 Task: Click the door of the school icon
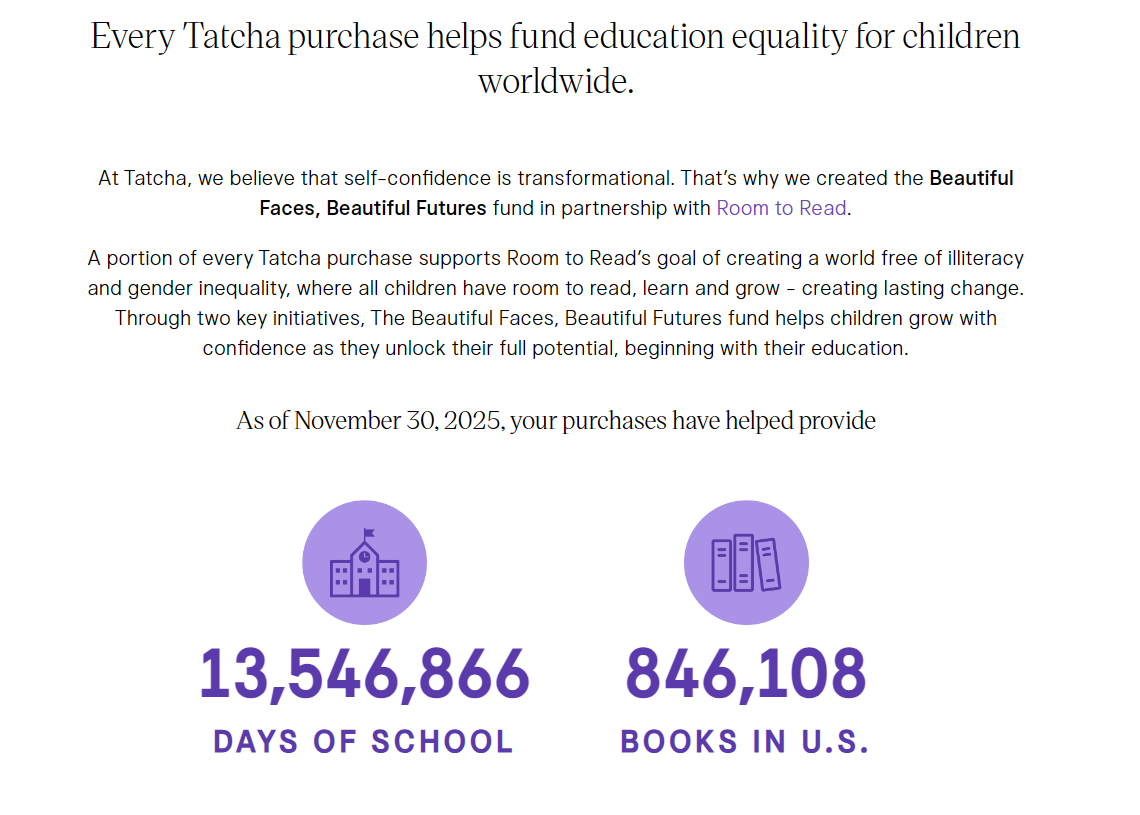[364, 587]
